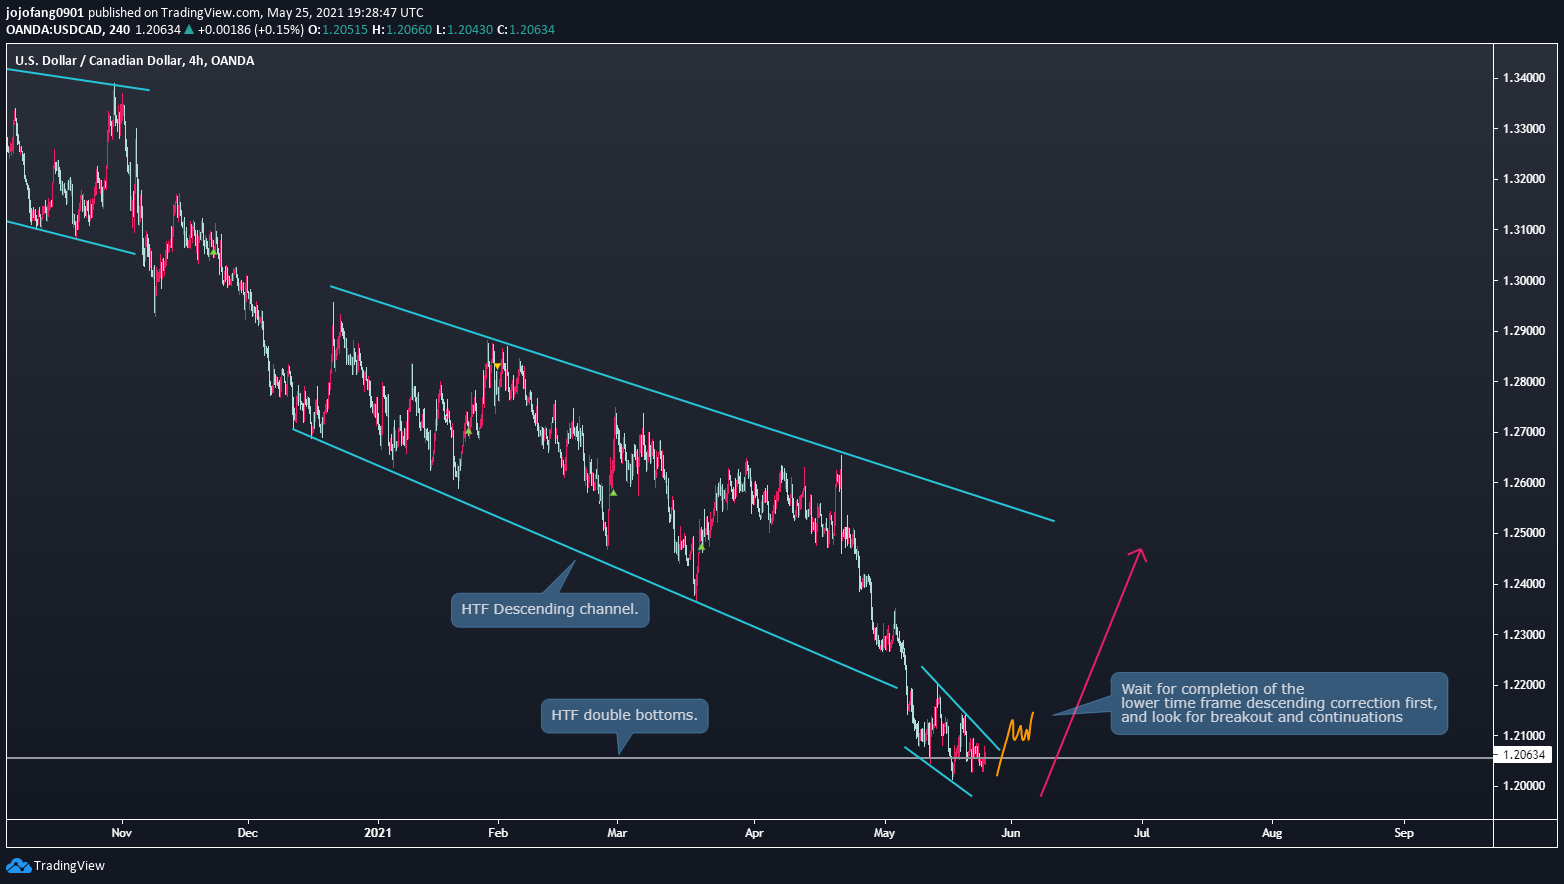1564x884 pixels.
Task: Click the Feb label on time axis
Action: [x=498, y=832]
